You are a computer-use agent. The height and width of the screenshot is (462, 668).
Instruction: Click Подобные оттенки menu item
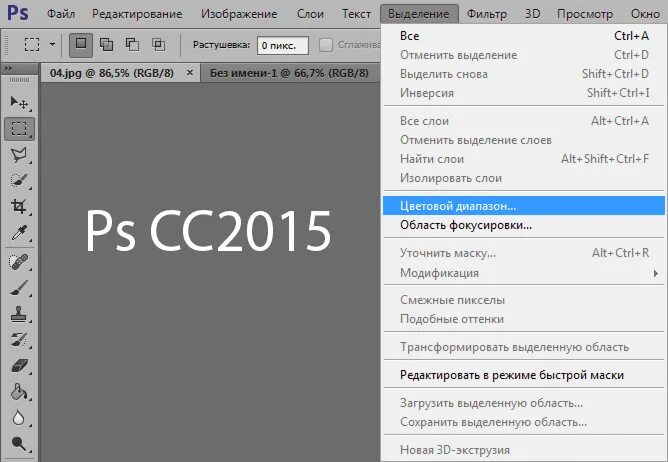click(x=524, y=319)
